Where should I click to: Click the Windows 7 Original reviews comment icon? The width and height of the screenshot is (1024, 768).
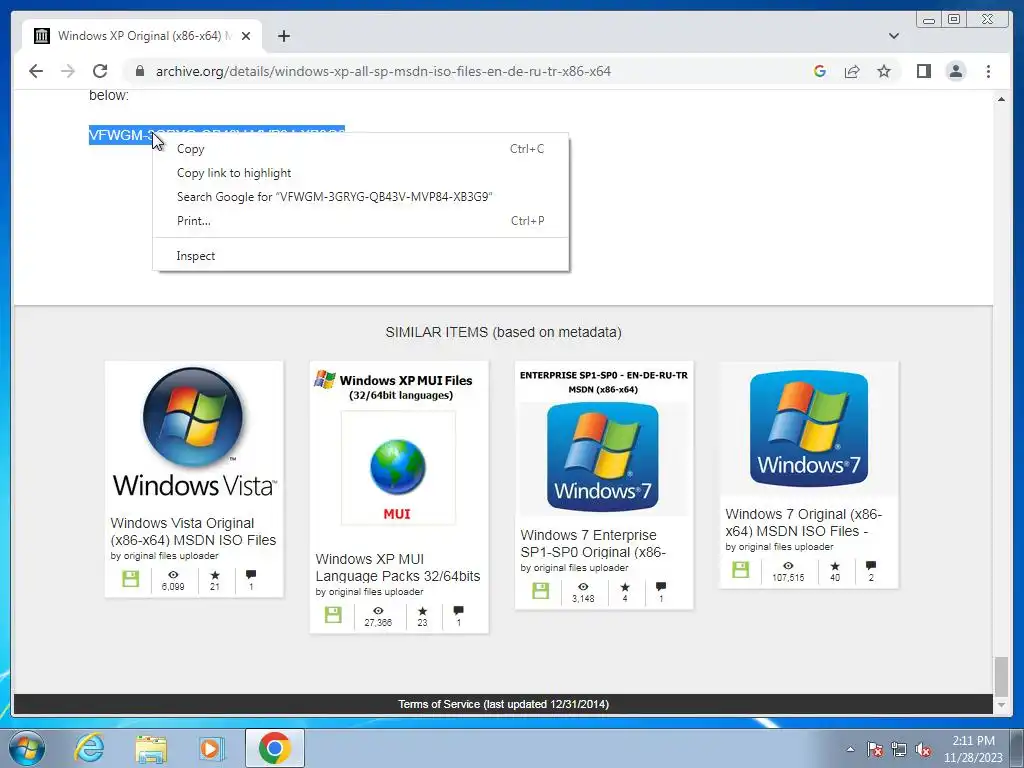(871, 566)
